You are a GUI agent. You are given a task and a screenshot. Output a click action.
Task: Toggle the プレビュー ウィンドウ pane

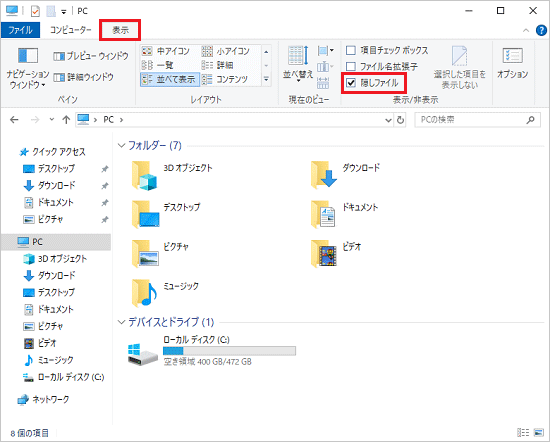click(x=91, y=56)
